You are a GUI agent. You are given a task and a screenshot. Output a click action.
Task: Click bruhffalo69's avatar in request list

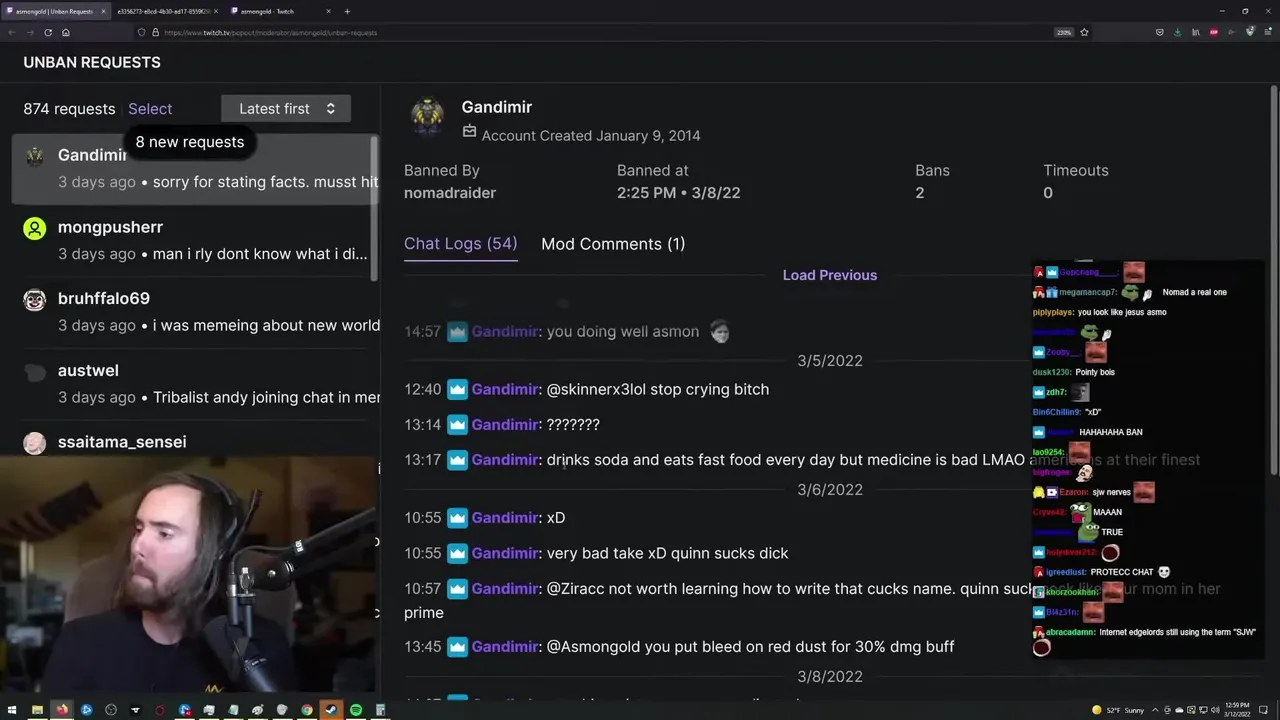35,300
